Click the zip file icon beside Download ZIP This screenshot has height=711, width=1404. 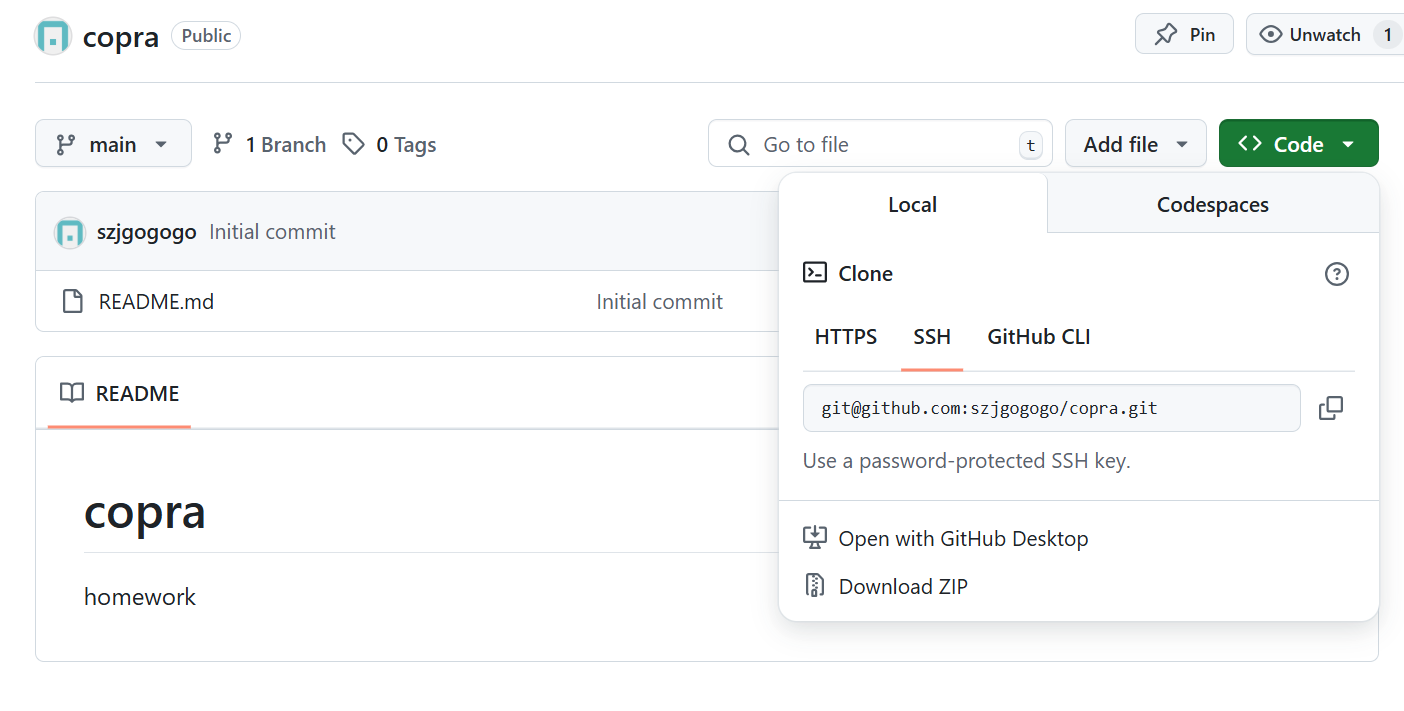coord(815,586)
